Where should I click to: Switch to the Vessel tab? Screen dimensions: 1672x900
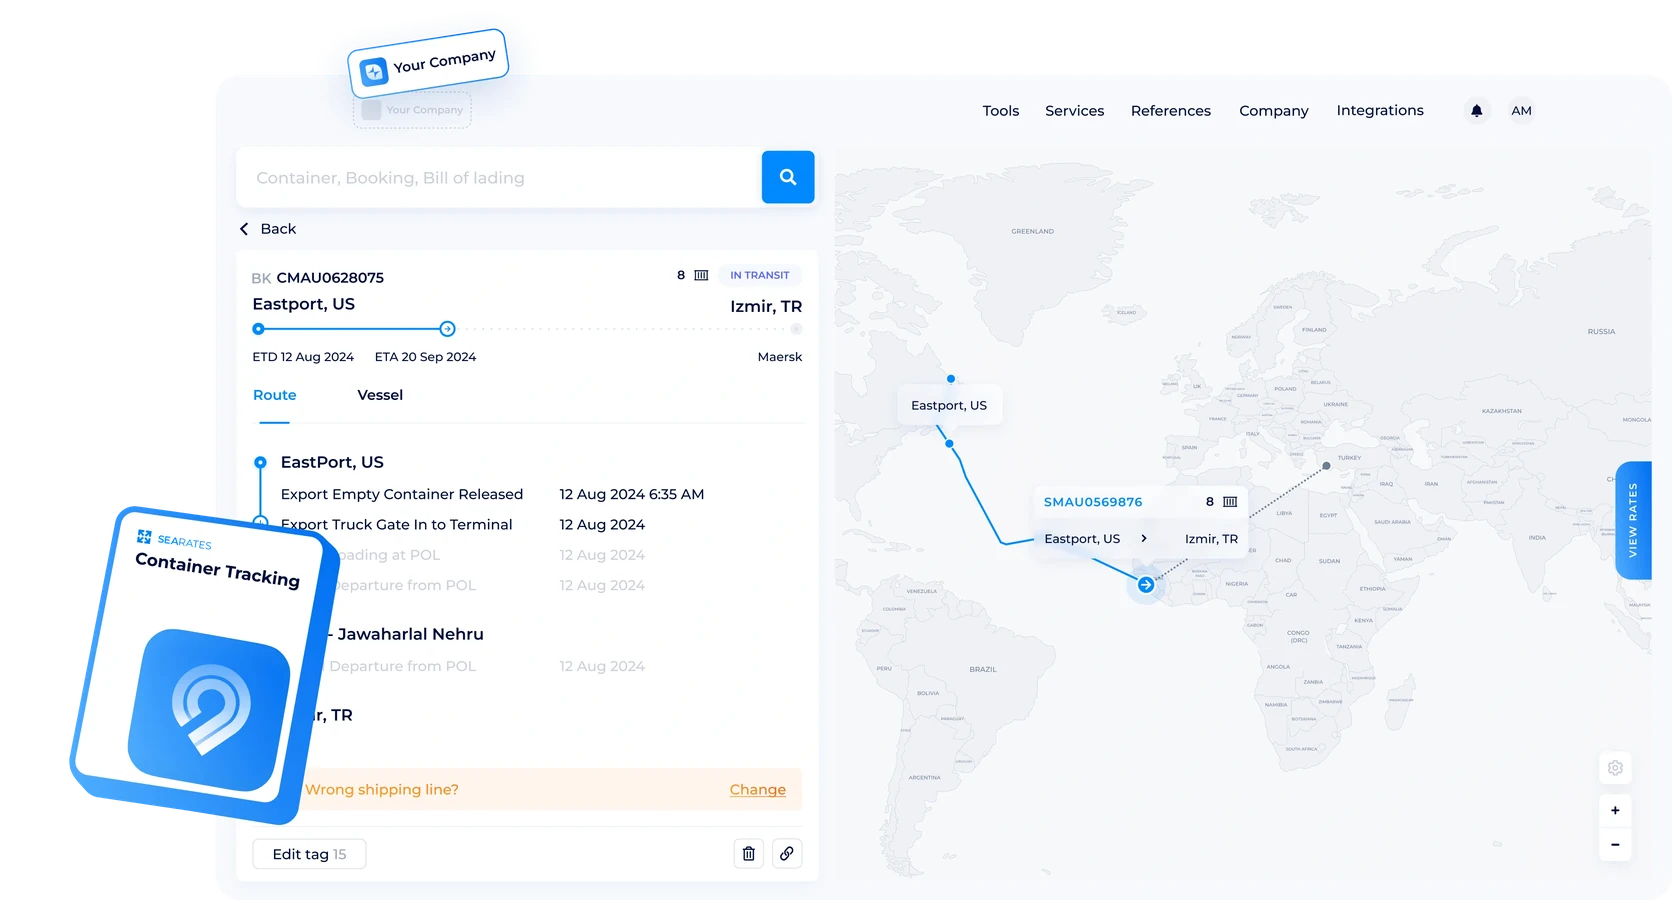tap(380, 395)
